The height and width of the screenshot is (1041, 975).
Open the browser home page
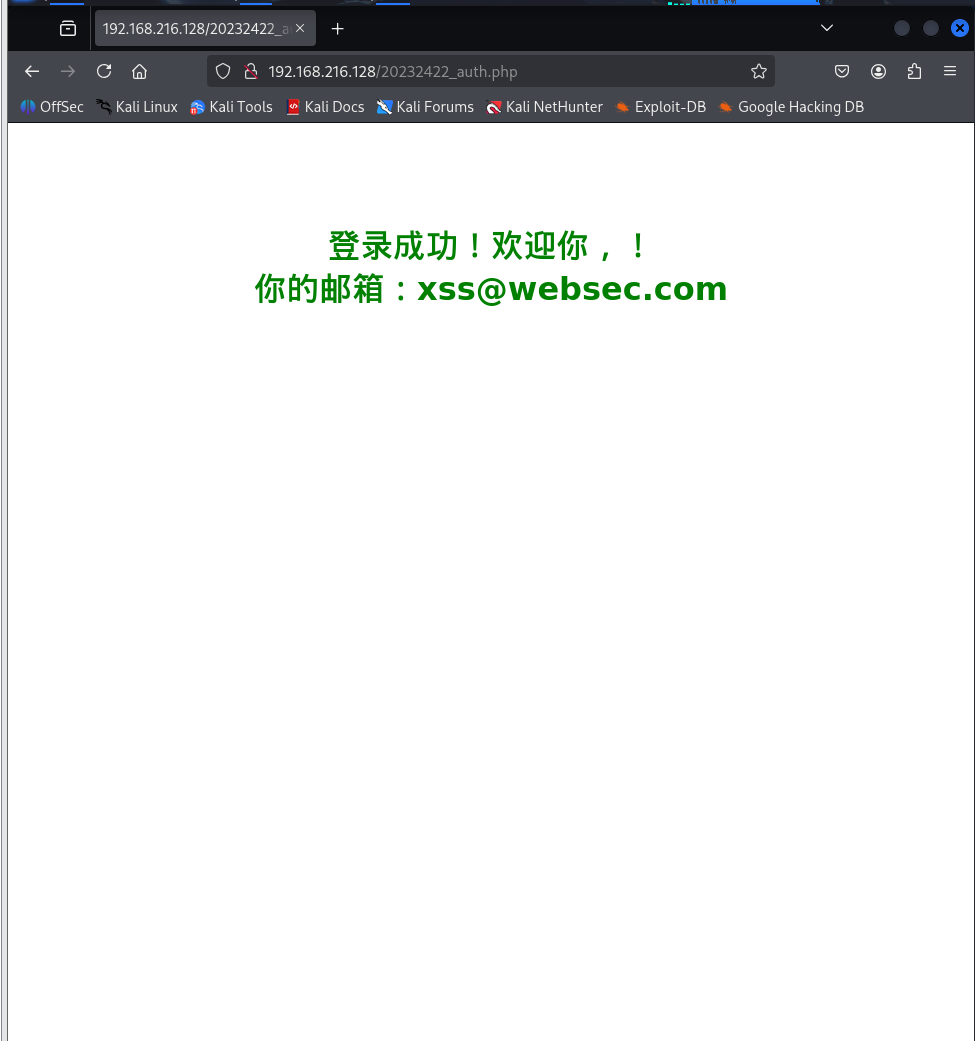[x=139, y=72]
